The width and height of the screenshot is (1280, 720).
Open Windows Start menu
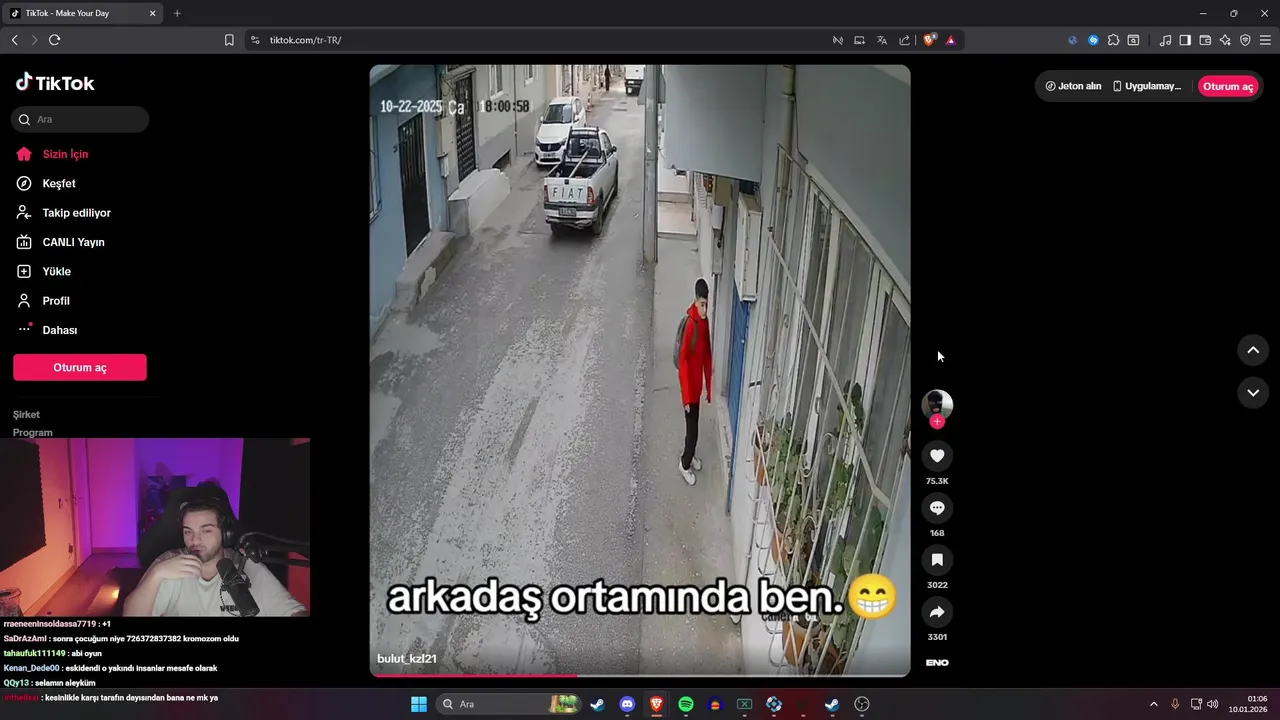point(419,704)
